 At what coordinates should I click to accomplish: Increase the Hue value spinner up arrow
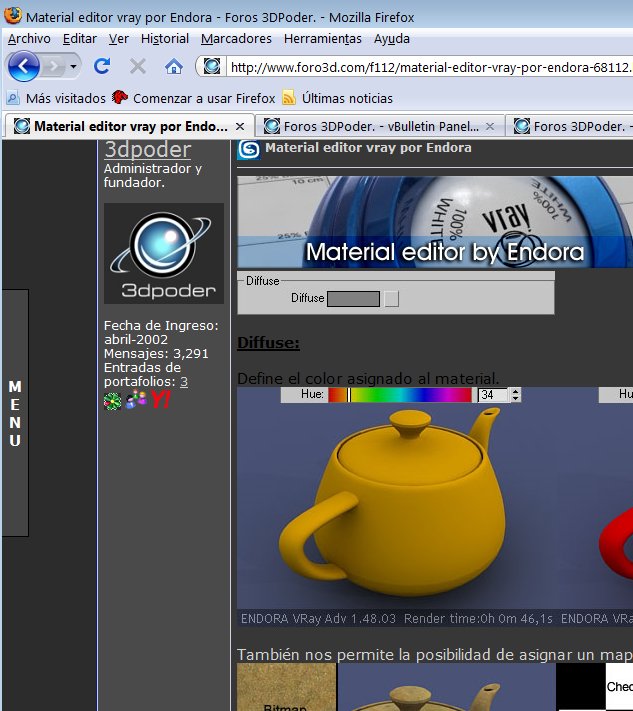(516, 391)
